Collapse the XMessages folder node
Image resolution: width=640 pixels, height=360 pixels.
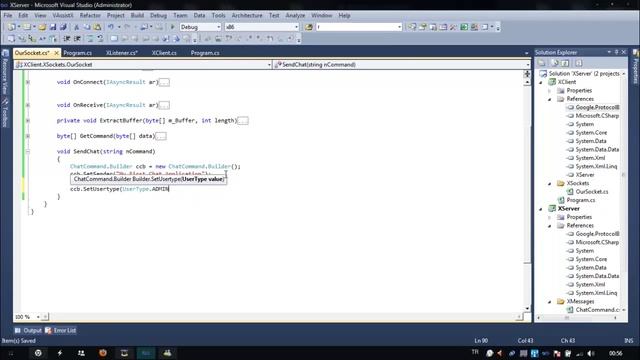coord(549,302)
